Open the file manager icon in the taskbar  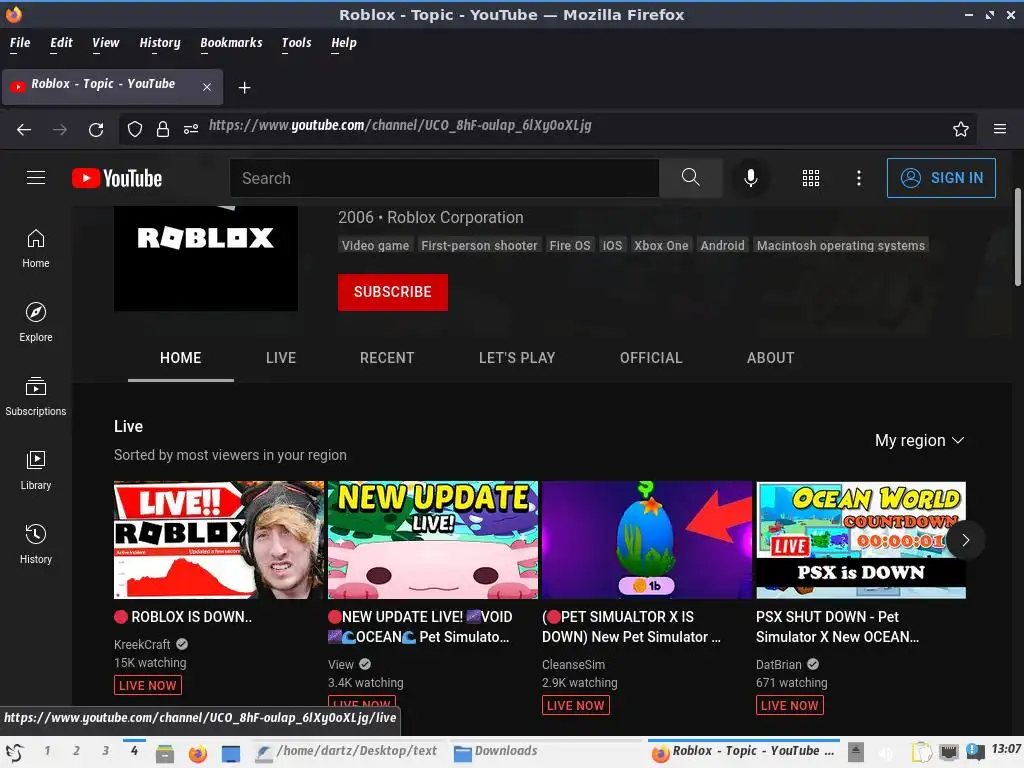click(x=165, y=754)
